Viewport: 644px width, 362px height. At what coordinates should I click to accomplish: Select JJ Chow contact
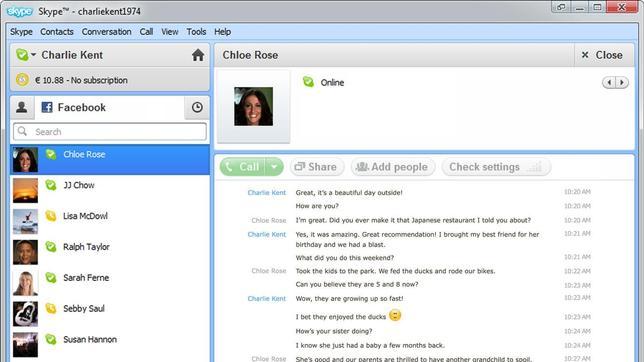coord(110,190)
